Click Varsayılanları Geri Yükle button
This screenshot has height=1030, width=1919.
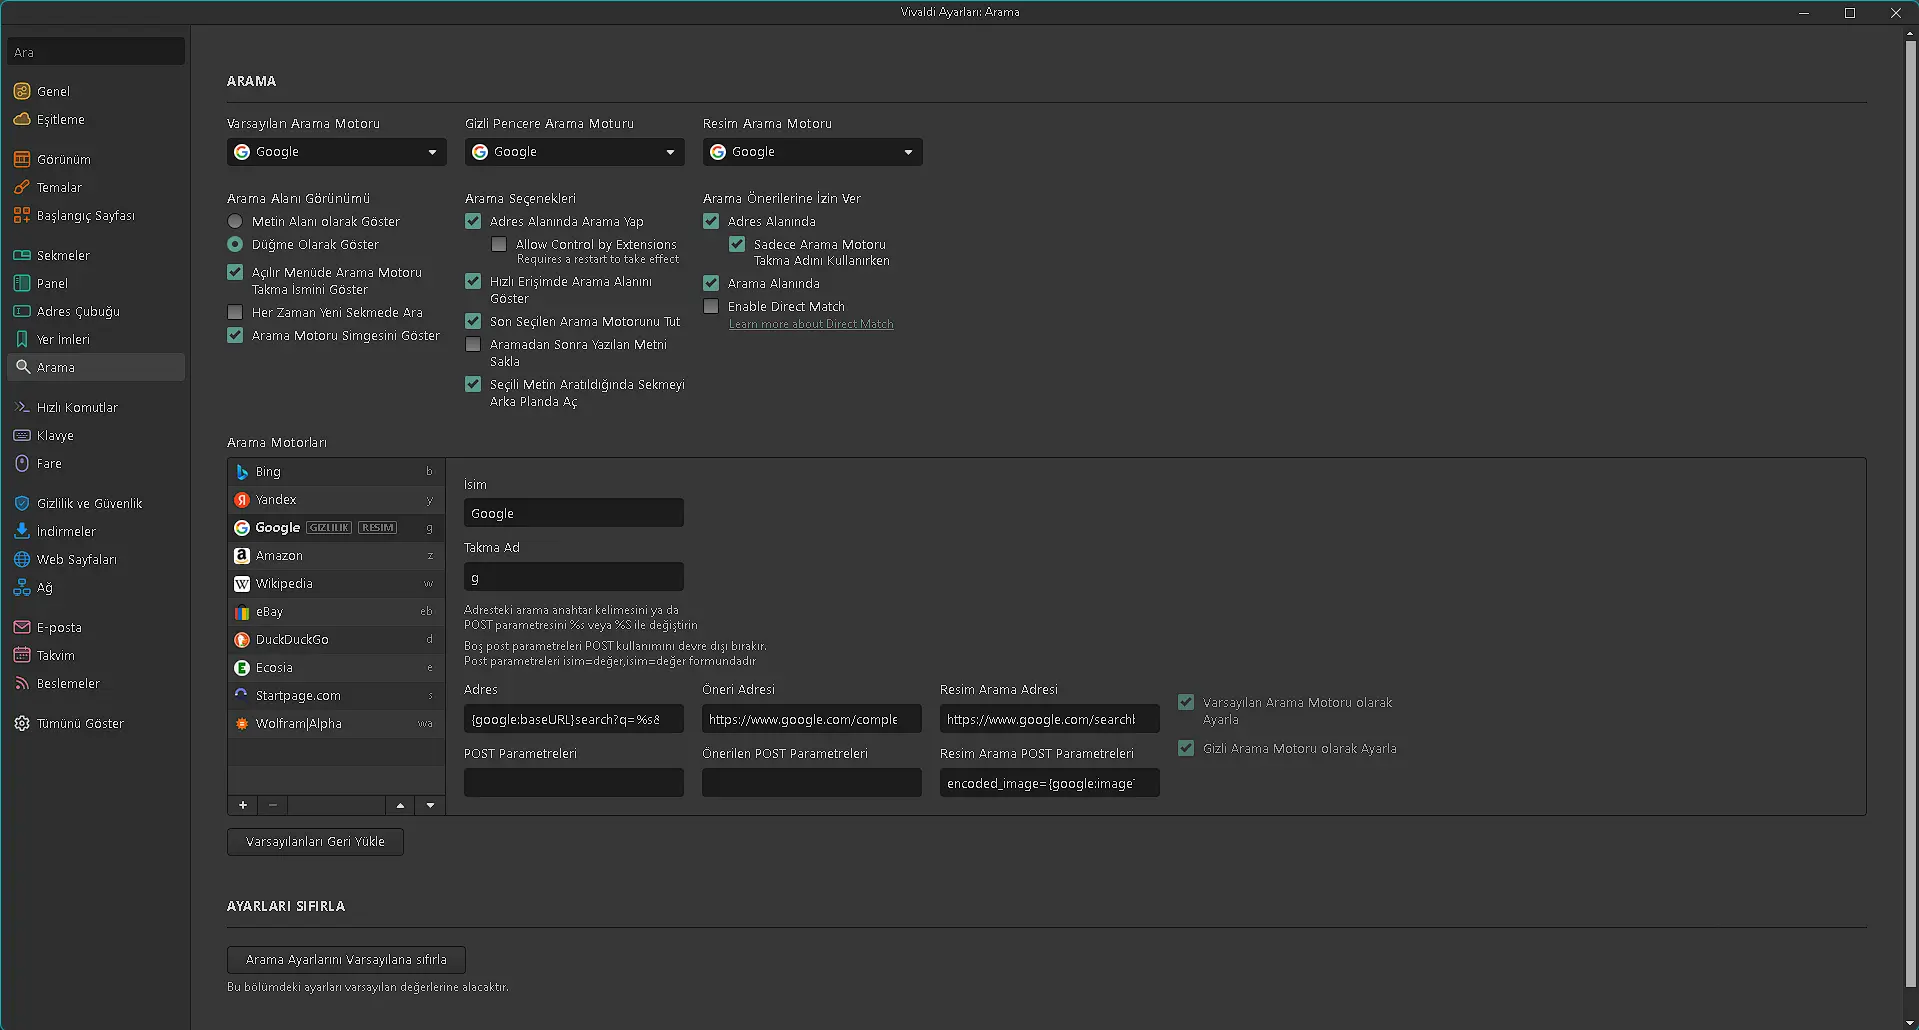pos(315,842)
